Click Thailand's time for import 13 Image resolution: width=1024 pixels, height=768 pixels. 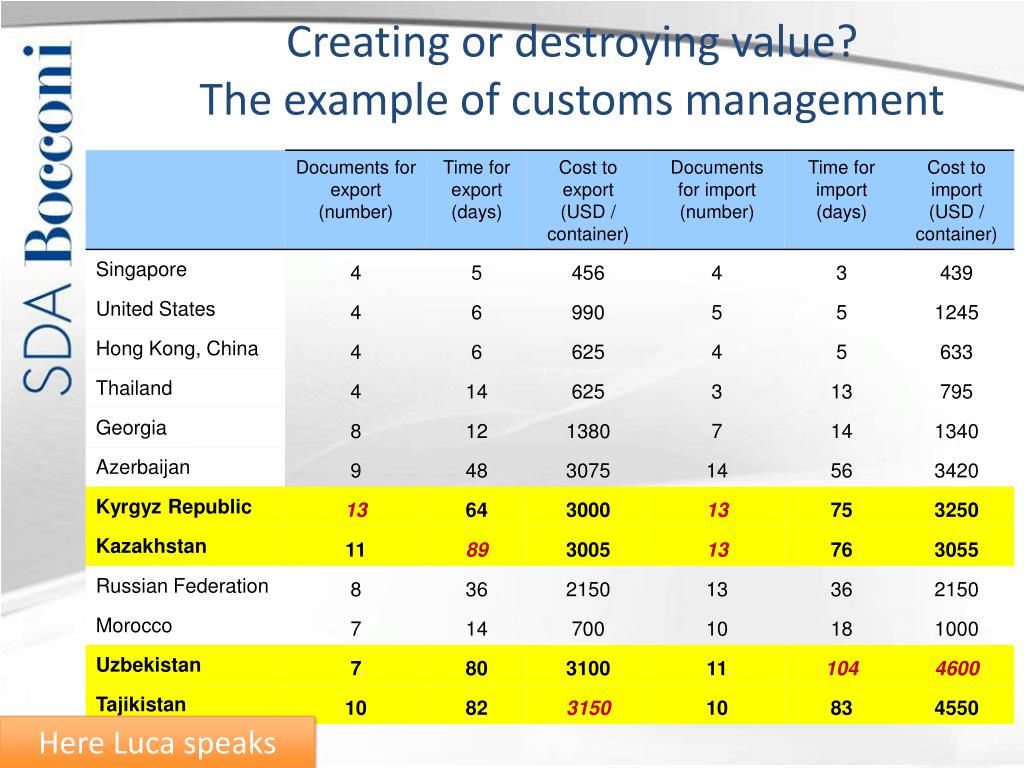tap(841, 392)
